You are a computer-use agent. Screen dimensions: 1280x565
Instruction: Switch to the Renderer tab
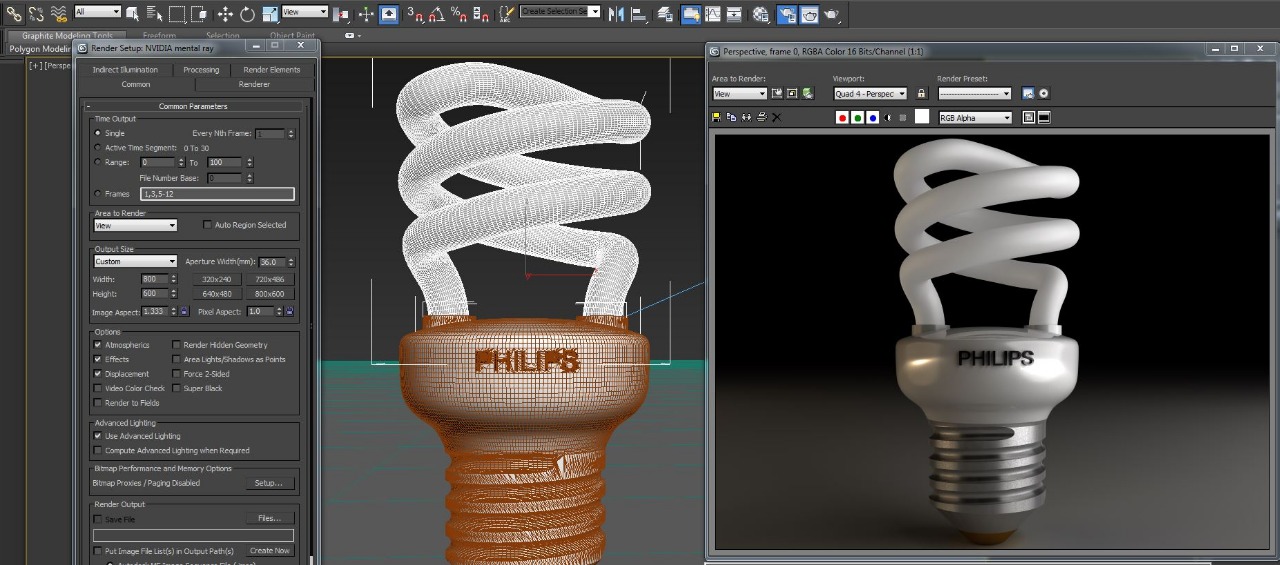[254, 84]
